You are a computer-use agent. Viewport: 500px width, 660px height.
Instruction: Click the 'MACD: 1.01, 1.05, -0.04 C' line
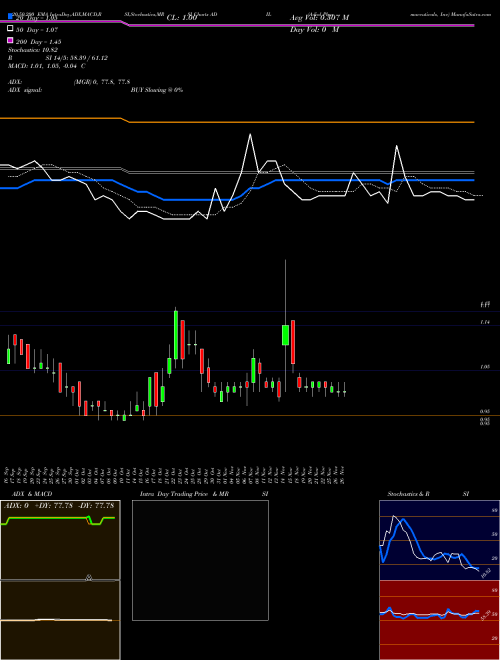[47, 66]
